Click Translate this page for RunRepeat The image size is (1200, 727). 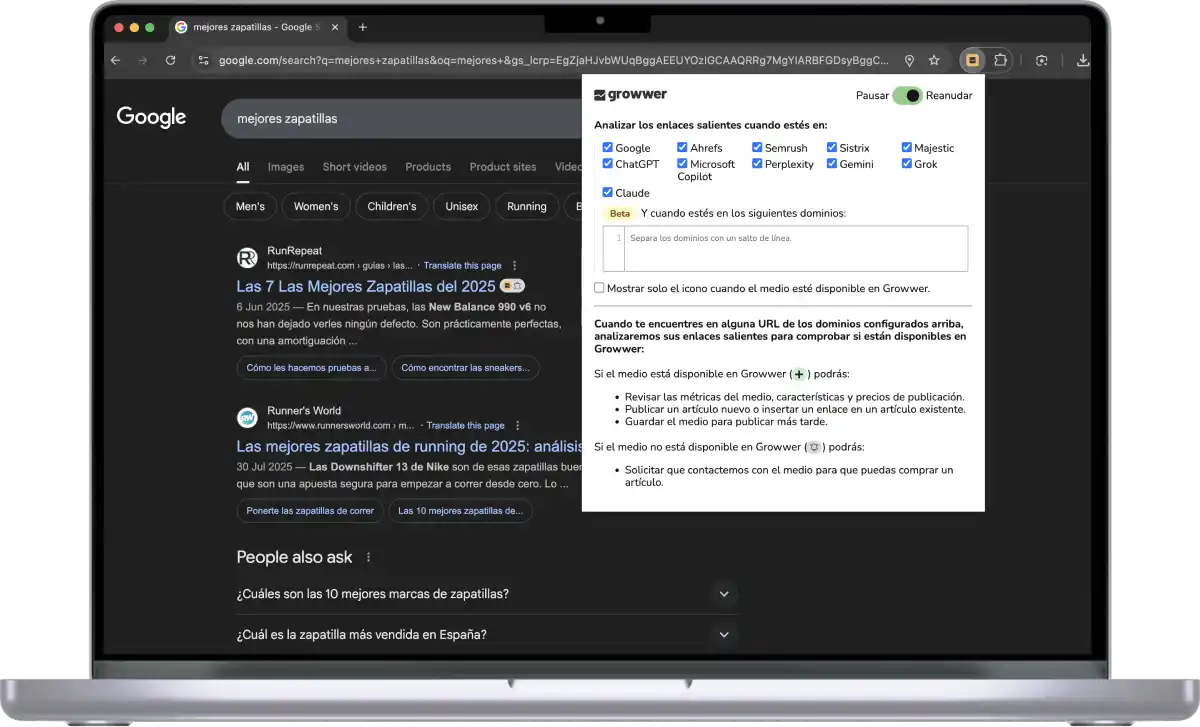(463, 266)
